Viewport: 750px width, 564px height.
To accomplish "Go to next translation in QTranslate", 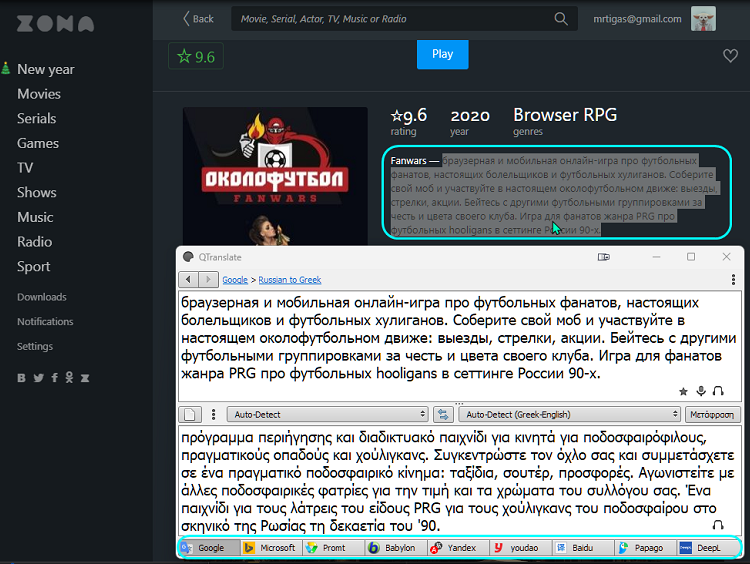I will (x=208, y=279).
